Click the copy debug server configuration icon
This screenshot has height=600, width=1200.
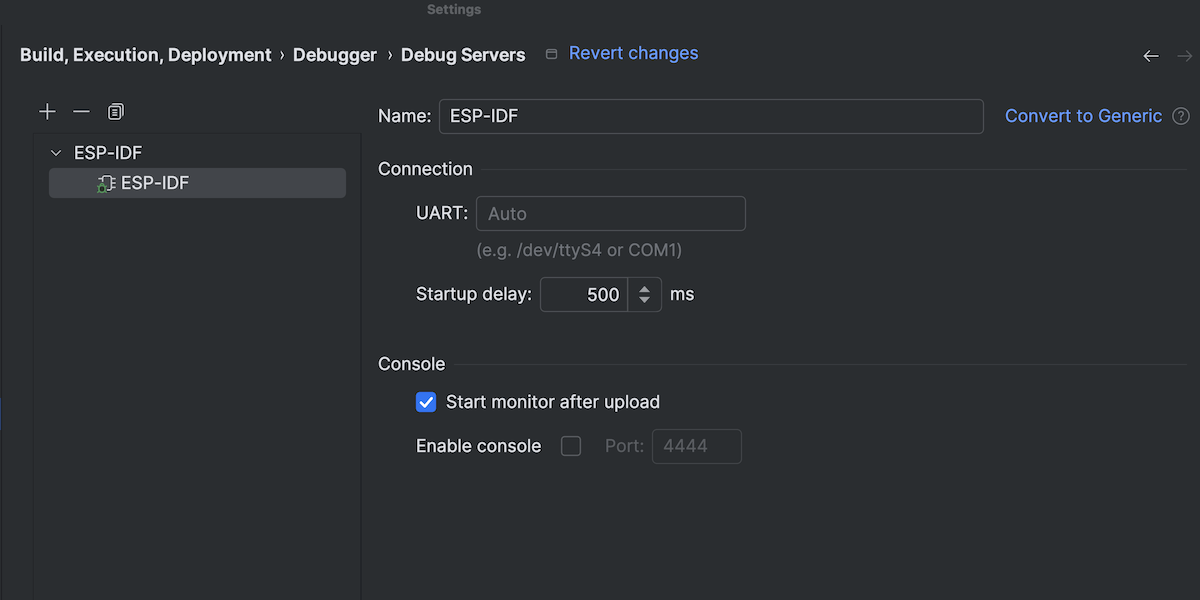116,111
